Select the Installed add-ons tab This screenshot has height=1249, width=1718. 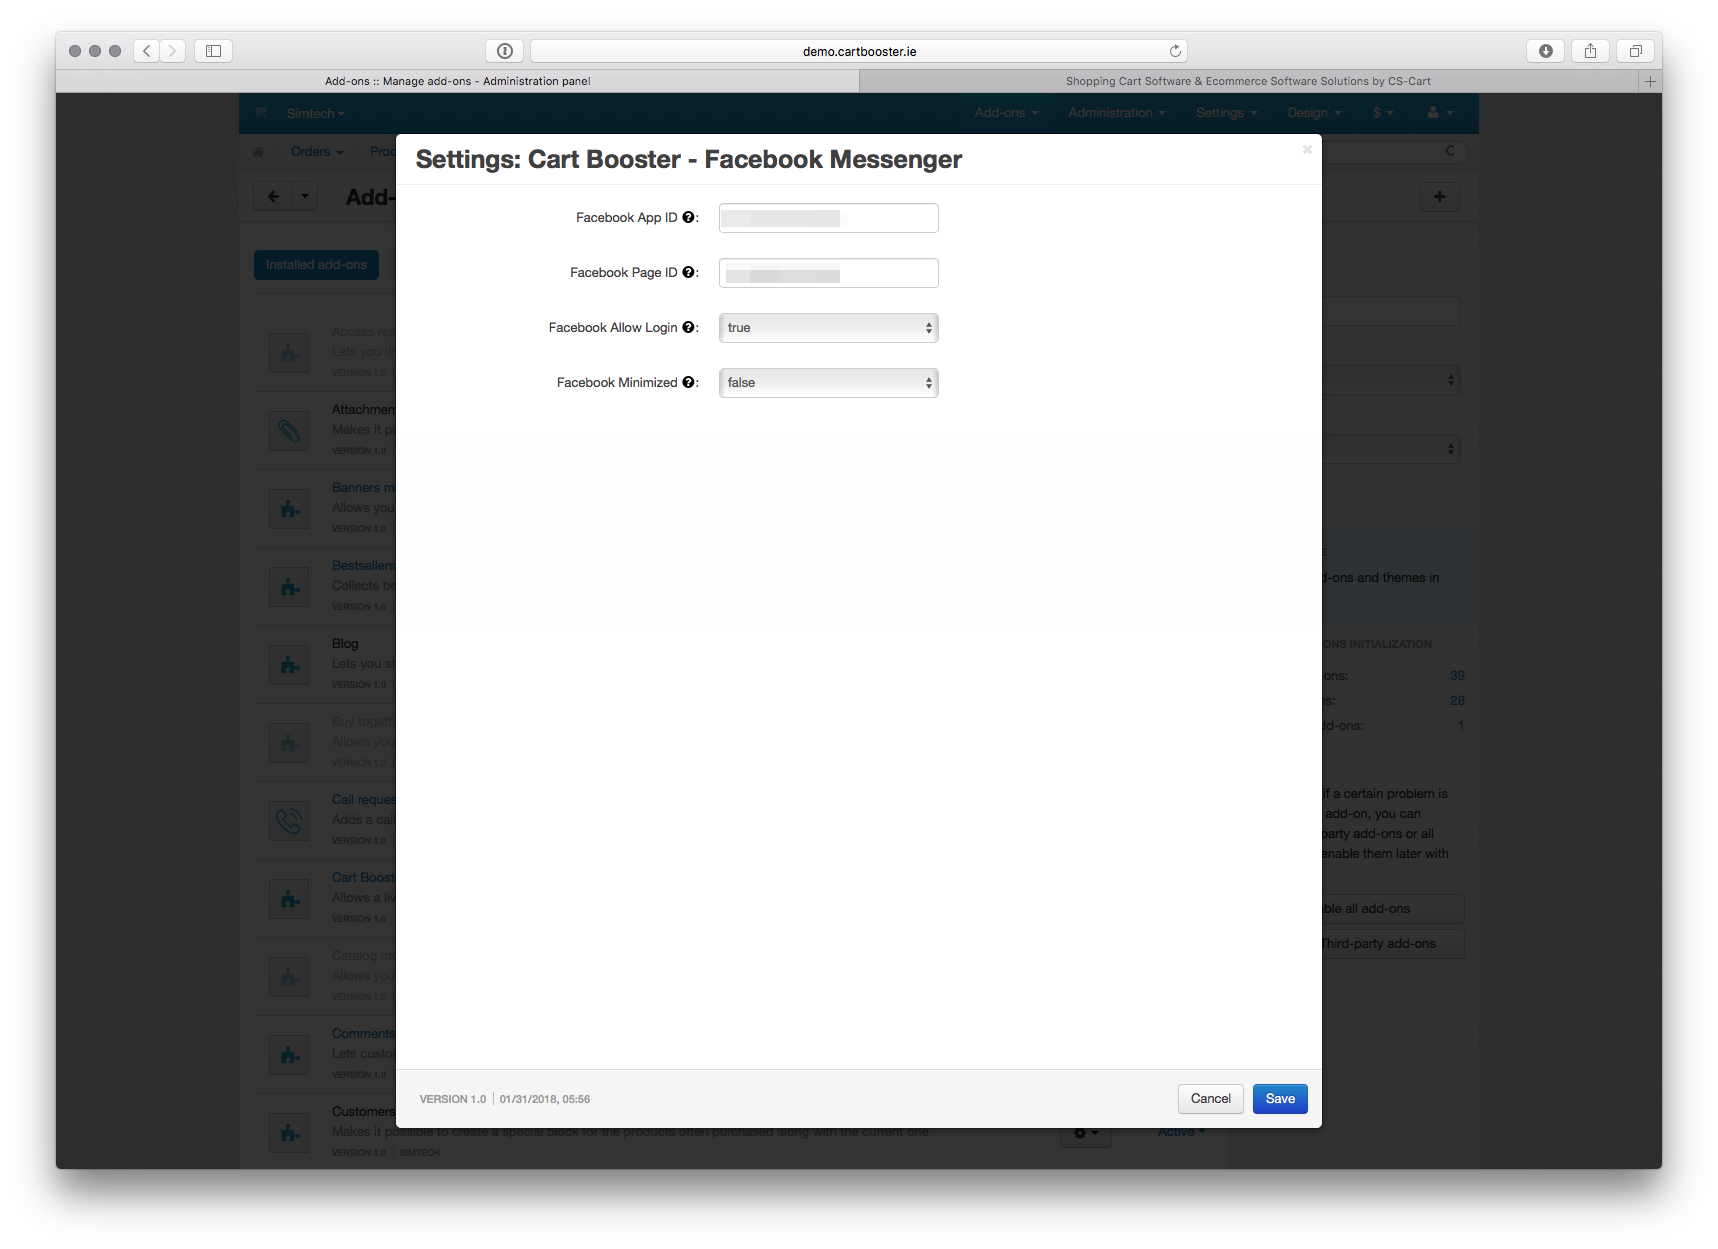tap(316, 265)
